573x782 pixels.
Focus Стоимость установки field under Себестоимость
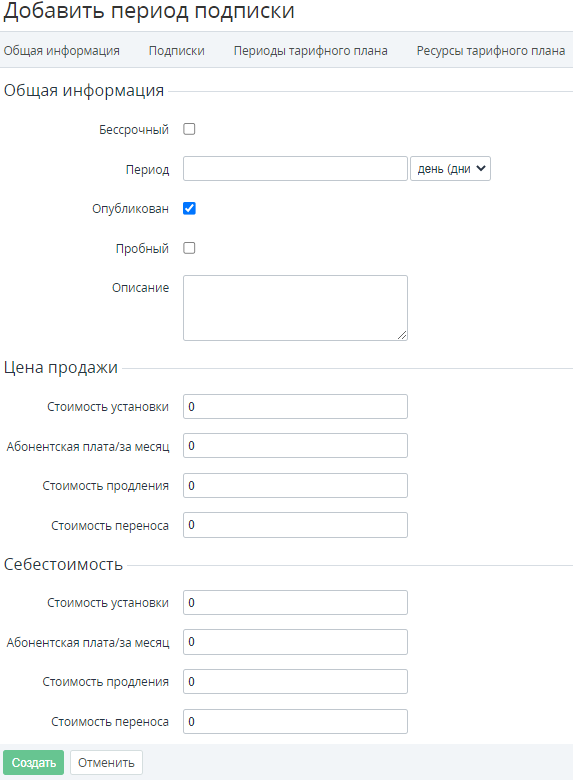click(x=295, y=602)
